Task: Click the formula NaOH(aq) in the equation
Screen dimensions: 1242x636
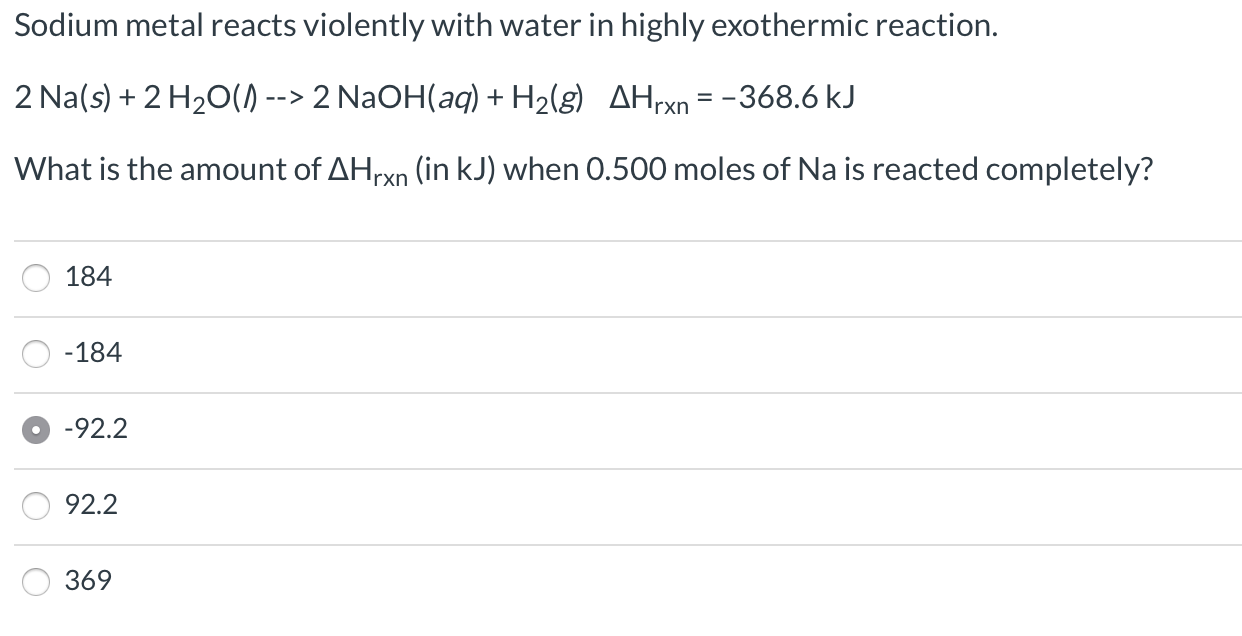Action: point(410,98)
